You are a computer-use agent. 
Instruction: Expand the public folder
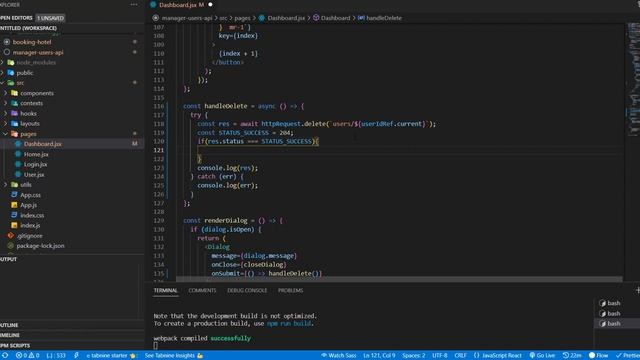click(x=25, y=73)
